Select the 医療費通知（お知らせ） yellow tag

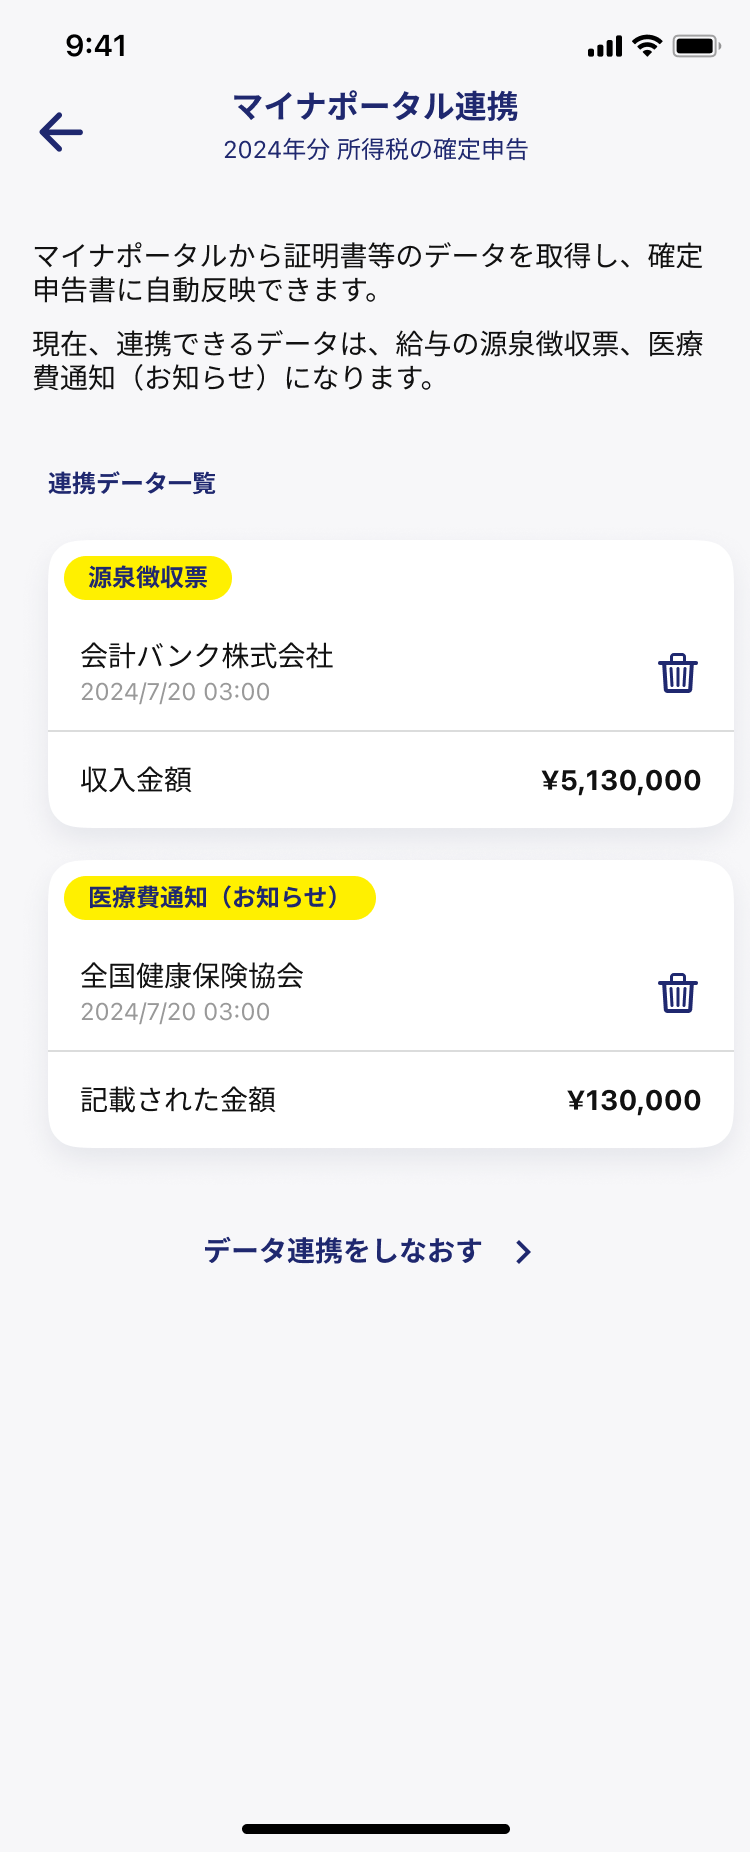tap(220, 898)
